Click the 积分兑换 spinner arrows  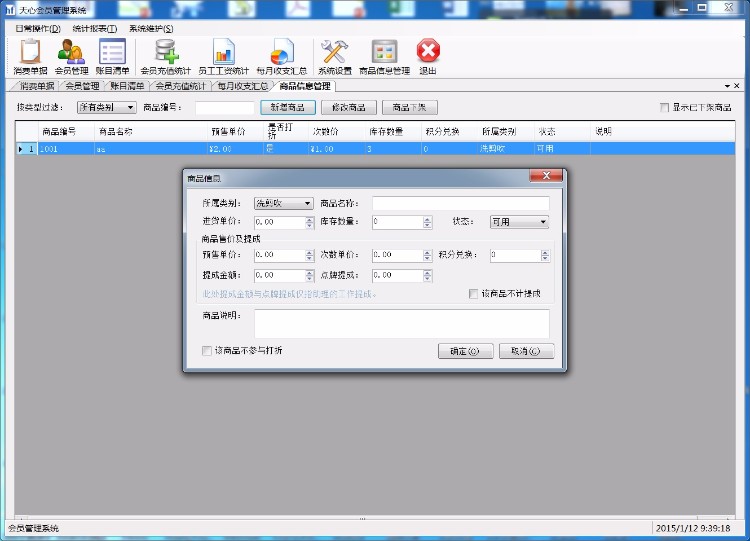coord(545,255)
